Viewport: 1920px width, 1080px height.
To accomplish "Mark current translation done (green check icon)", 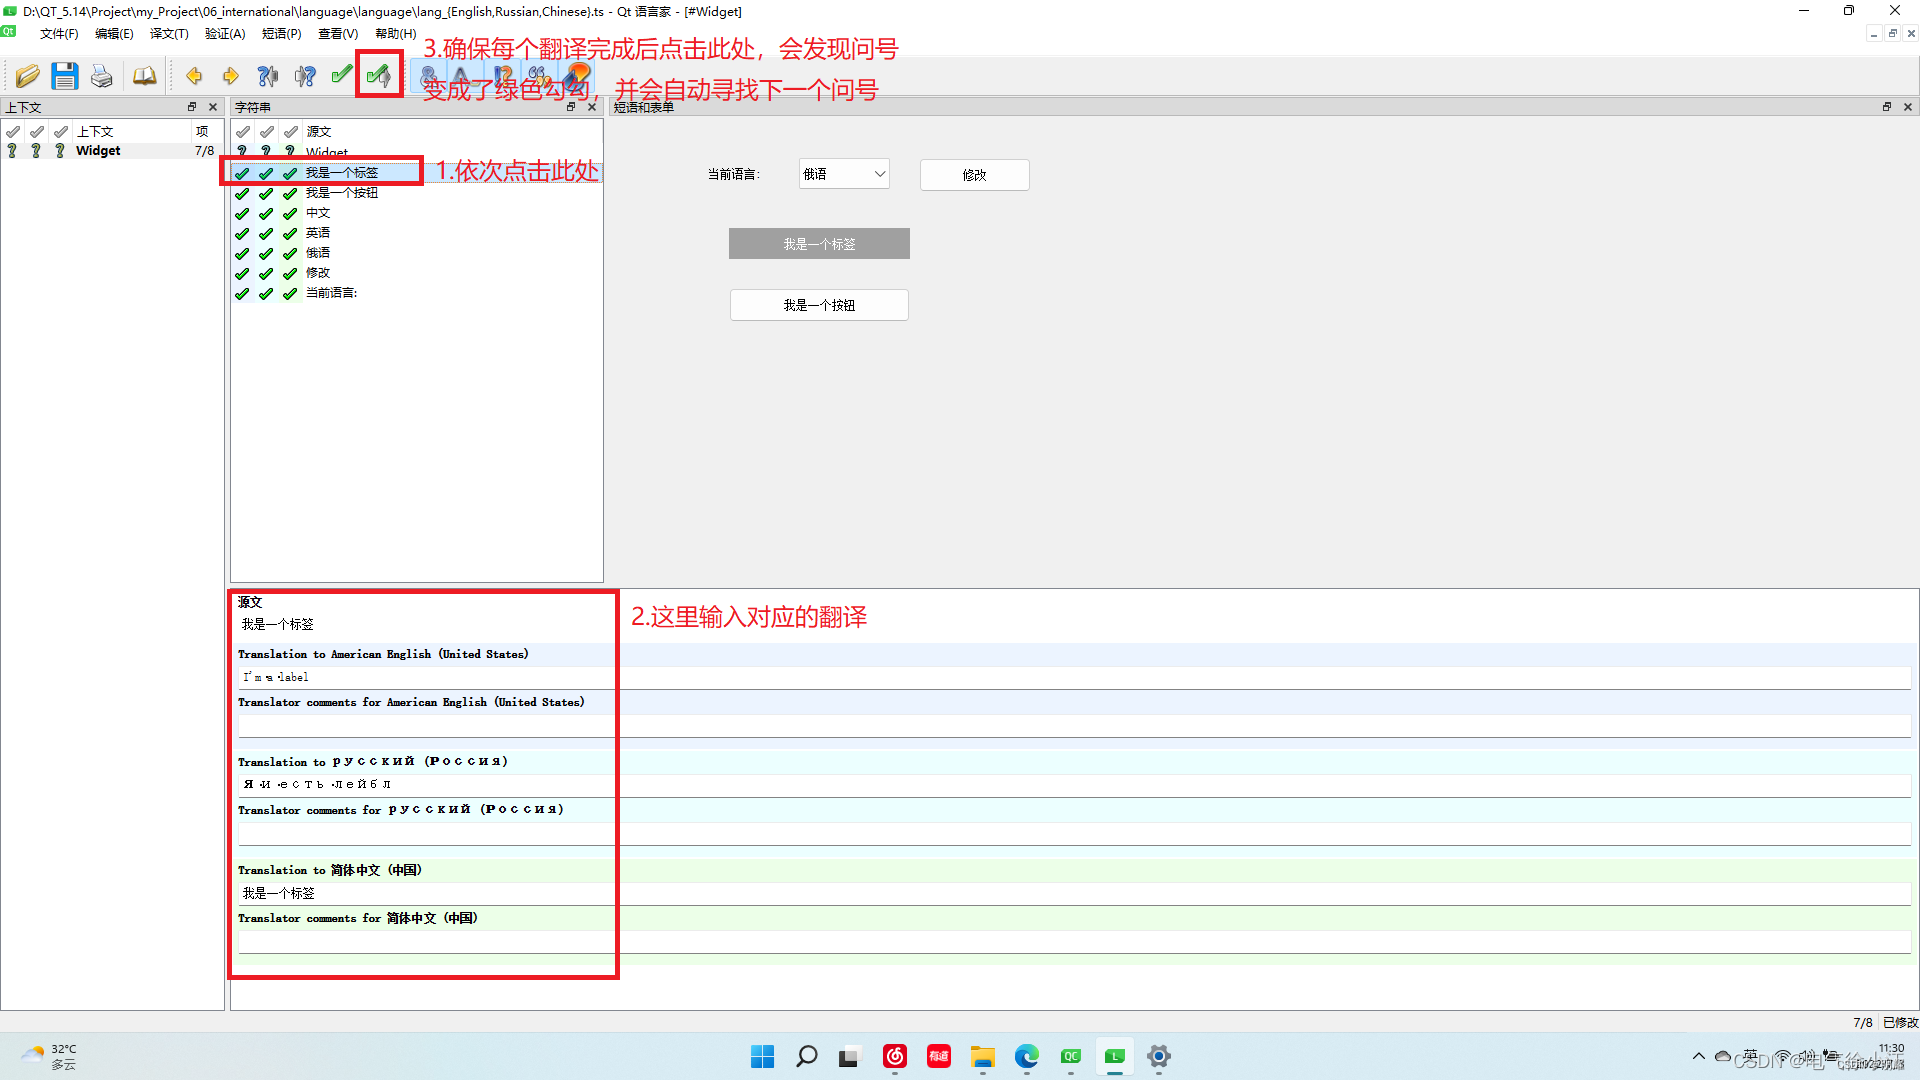I will tap(341, 75).
